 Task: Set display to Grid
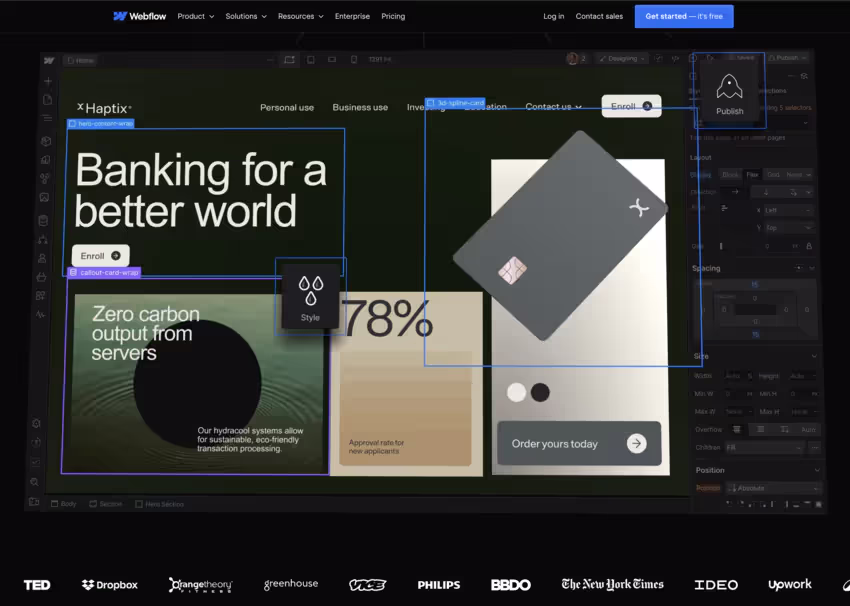[773, 175]
